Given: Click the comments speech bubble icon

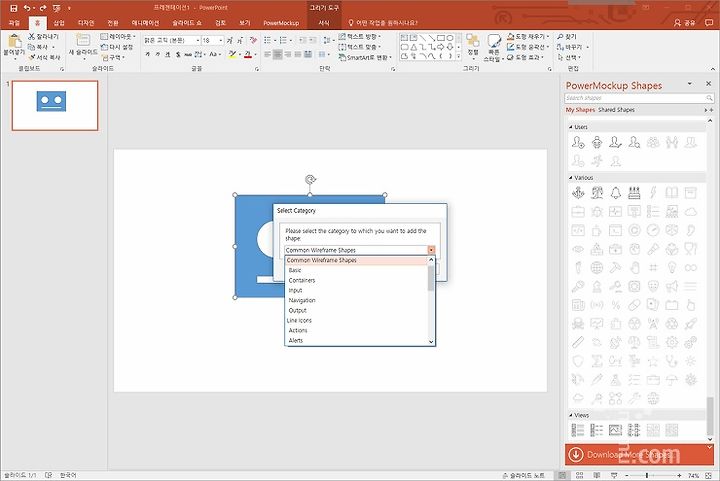Looking at the screenshot, I should (x=709, y=22).
